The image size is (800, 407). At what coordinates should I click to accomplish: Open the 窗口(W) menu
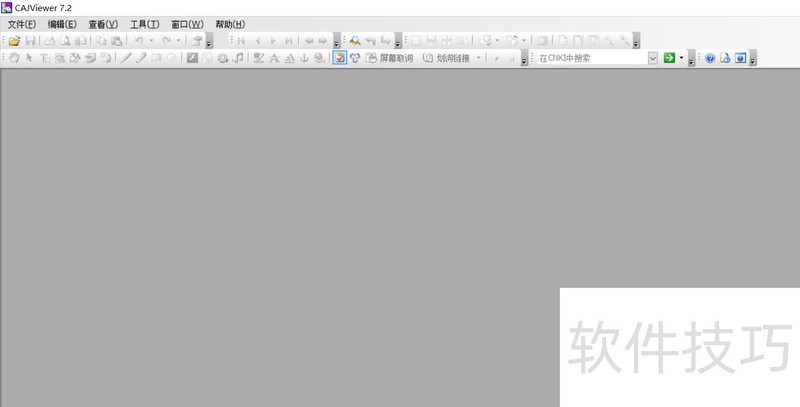tap(187, 24)
